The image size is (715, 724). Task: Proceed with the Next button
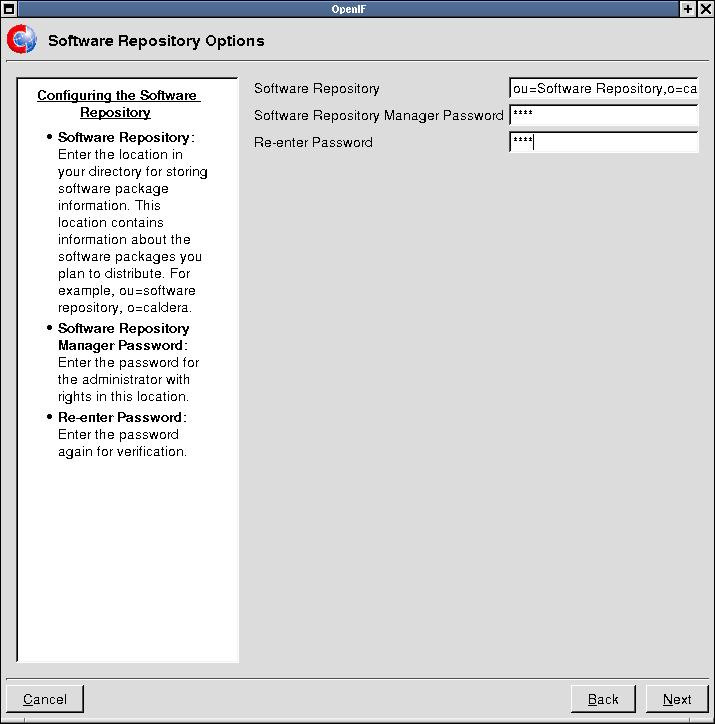677,699
